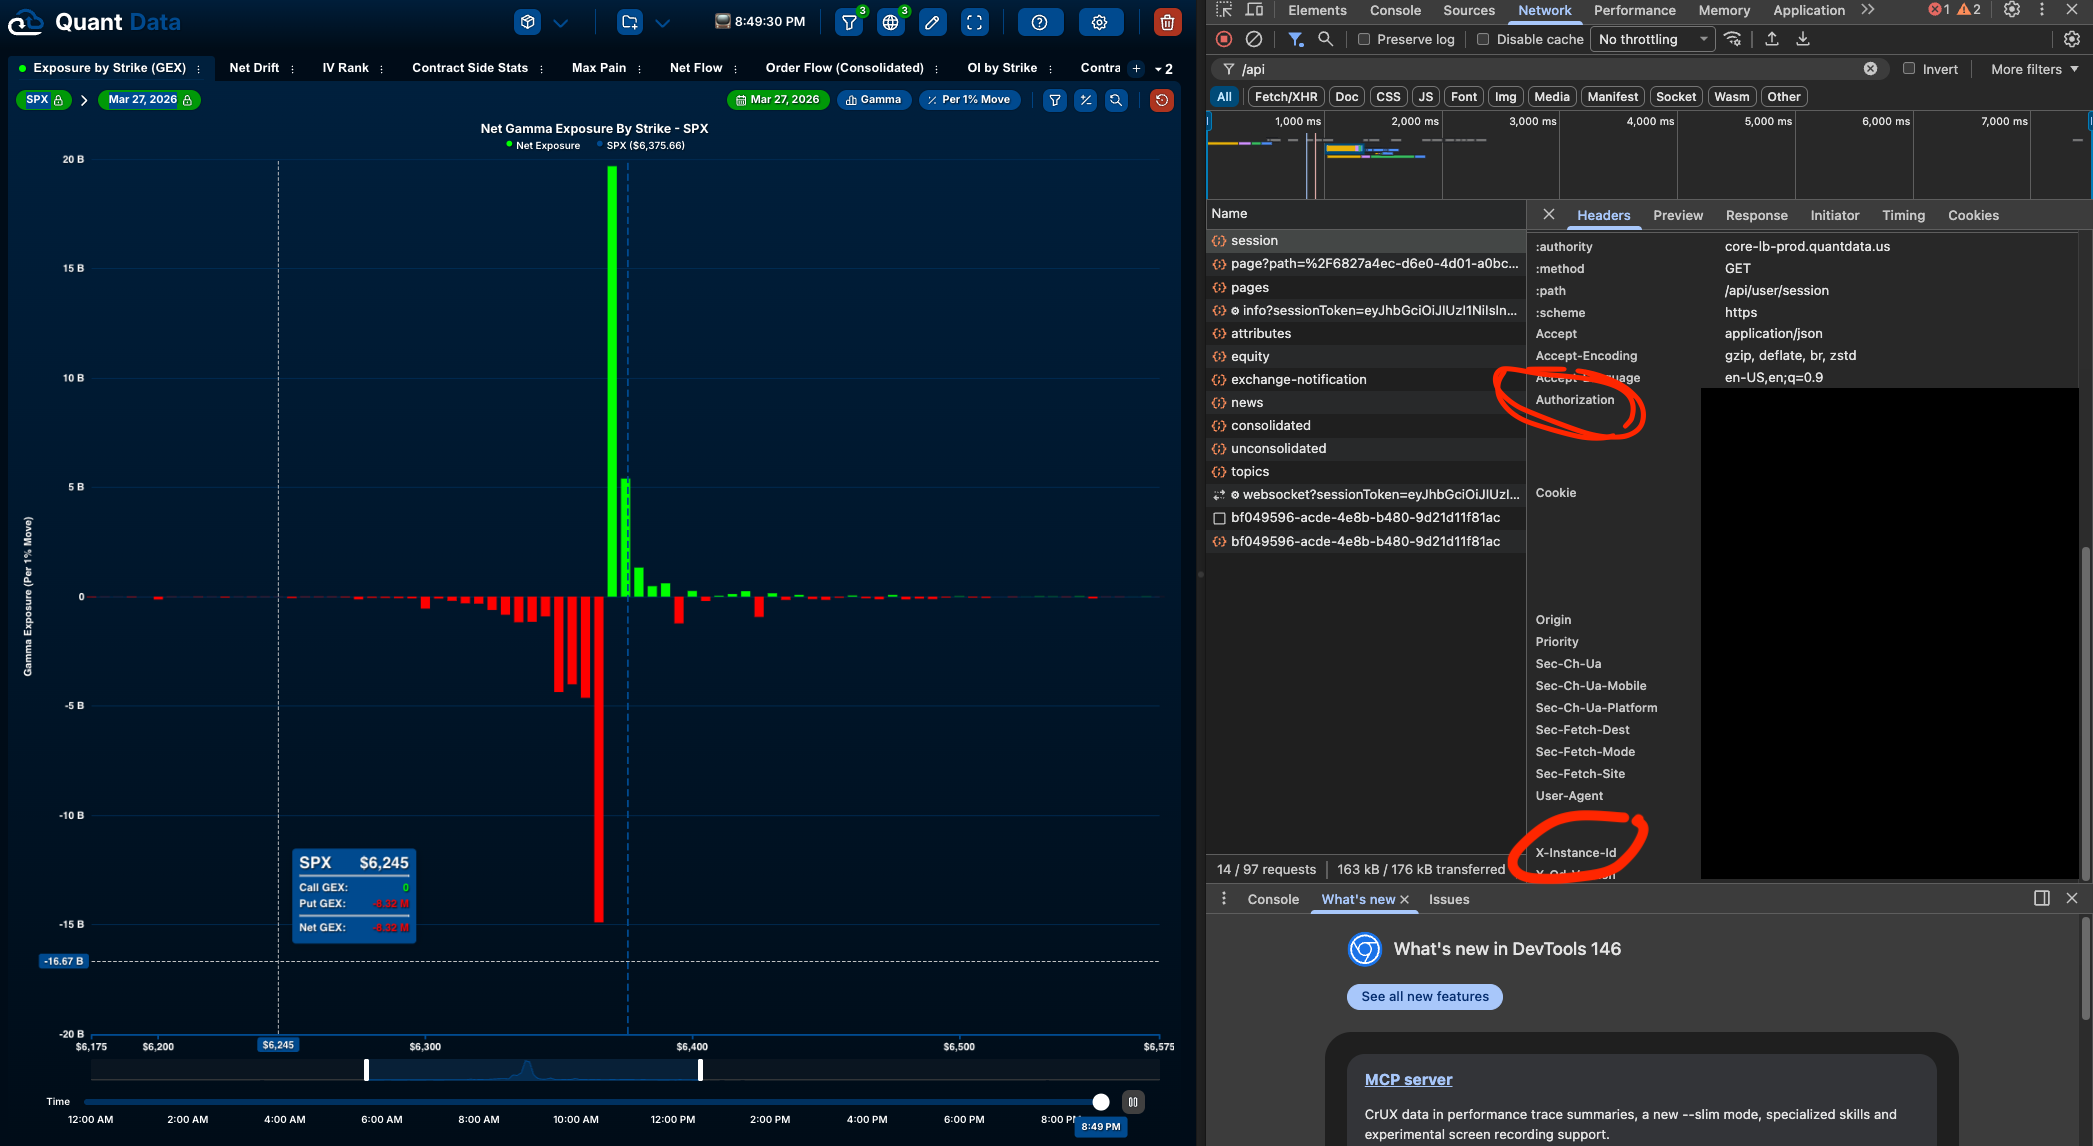Switch to the DevTools Console tab
Viewport: 2093px width, 1146px height.
coord(1395,10)
